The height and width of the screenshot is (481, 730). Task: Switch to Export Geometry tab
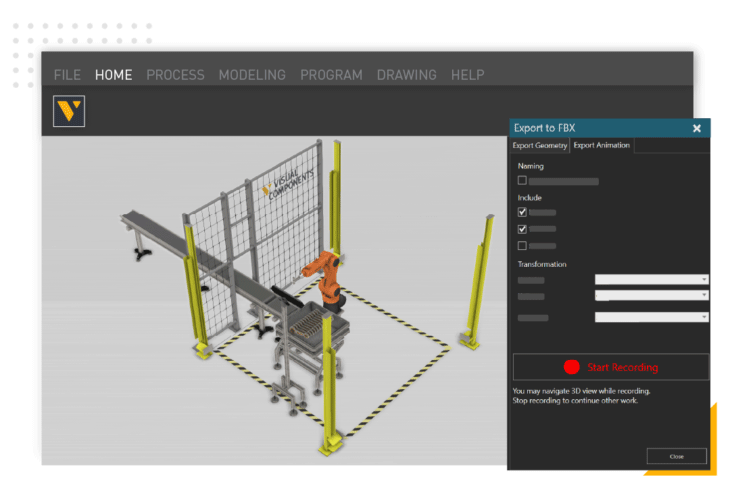click(x=539, y=146)
